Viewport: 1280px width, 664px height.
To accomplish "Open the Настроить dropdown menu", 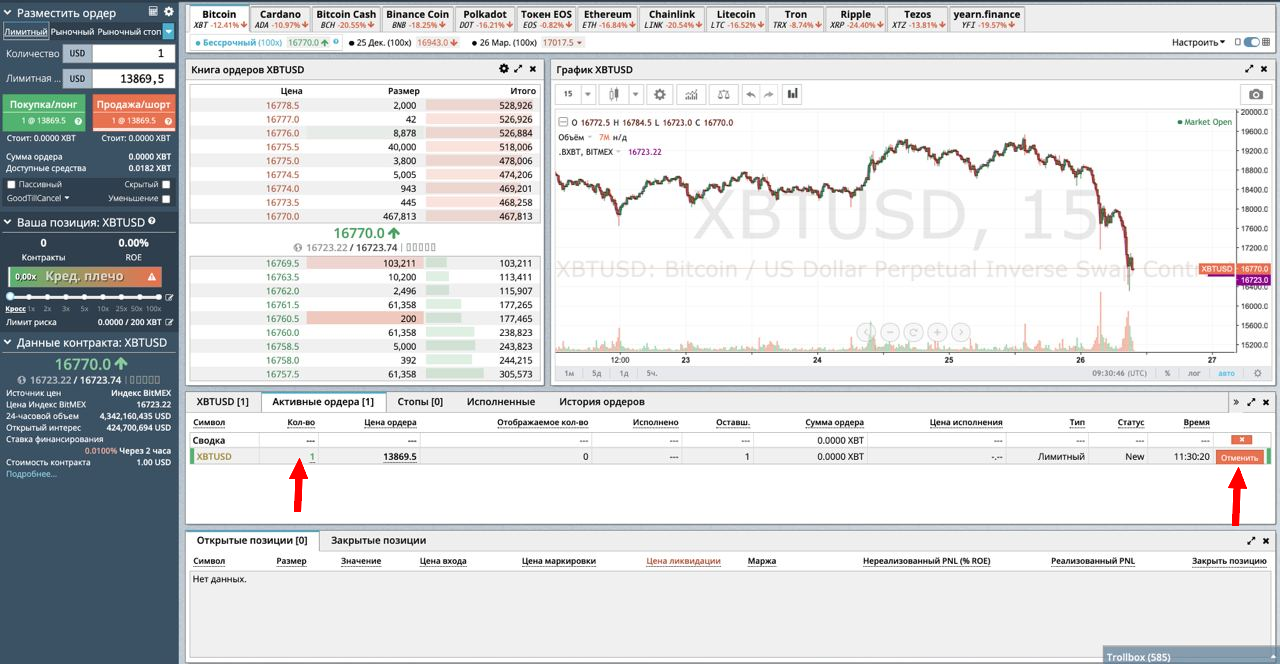I will pos(1198,42).
